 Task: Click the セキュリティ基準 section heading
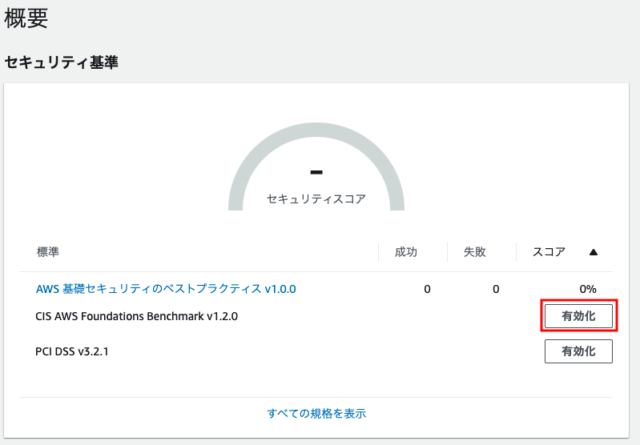click(x=61, y=62)
